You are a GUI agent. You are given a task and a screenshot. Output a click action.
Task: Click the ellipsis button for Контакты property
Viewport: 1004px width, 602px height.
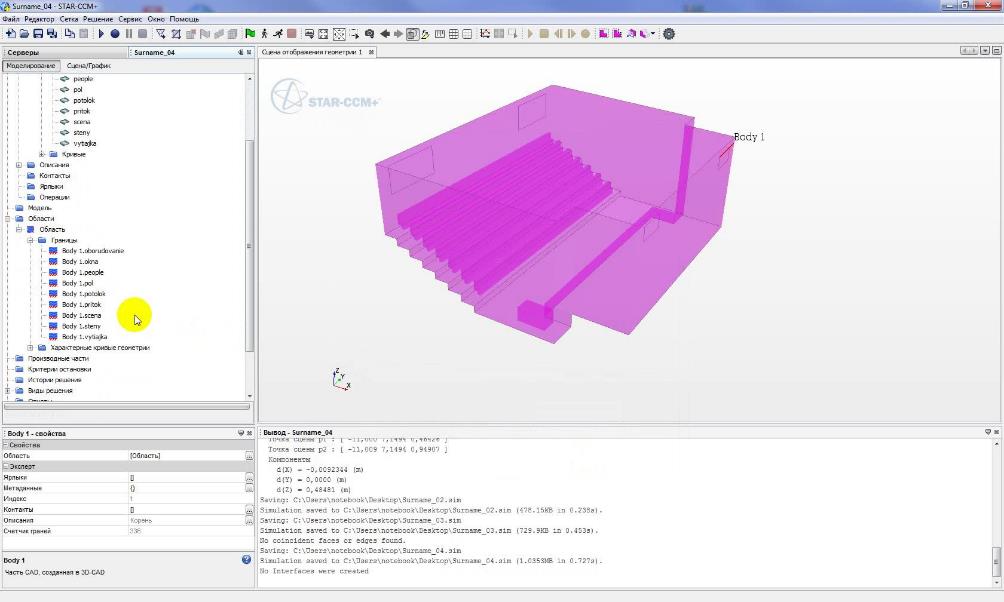coord(249,510)
